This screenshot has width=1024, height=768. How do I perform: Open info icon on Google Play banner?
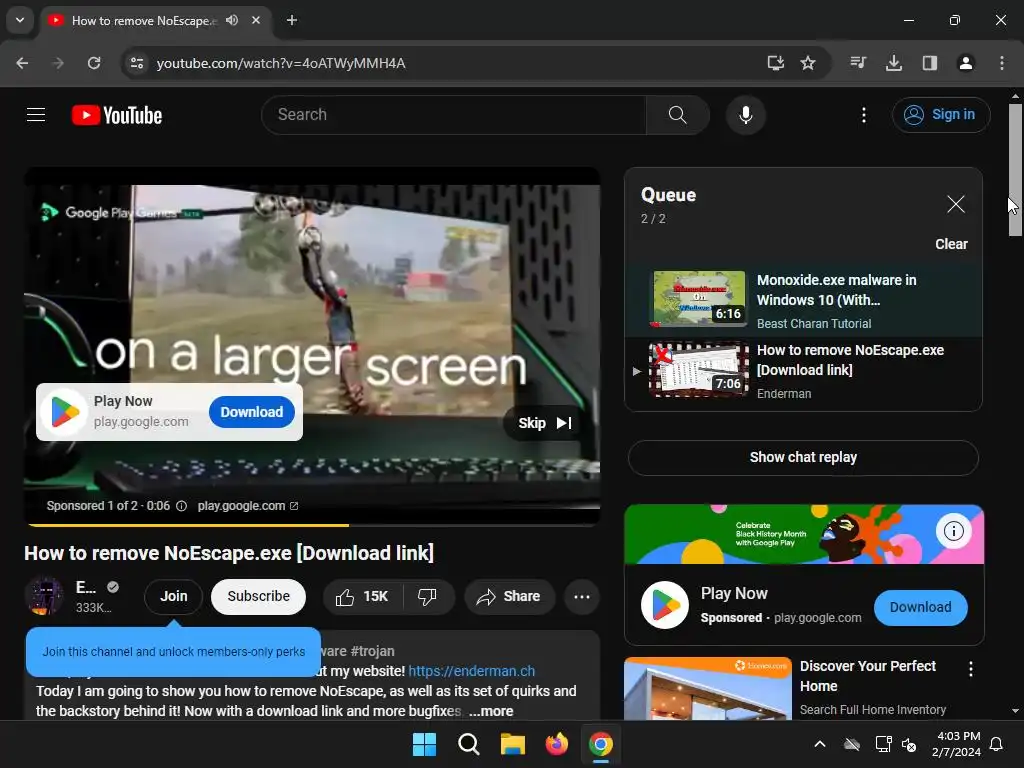pos(953,531)
